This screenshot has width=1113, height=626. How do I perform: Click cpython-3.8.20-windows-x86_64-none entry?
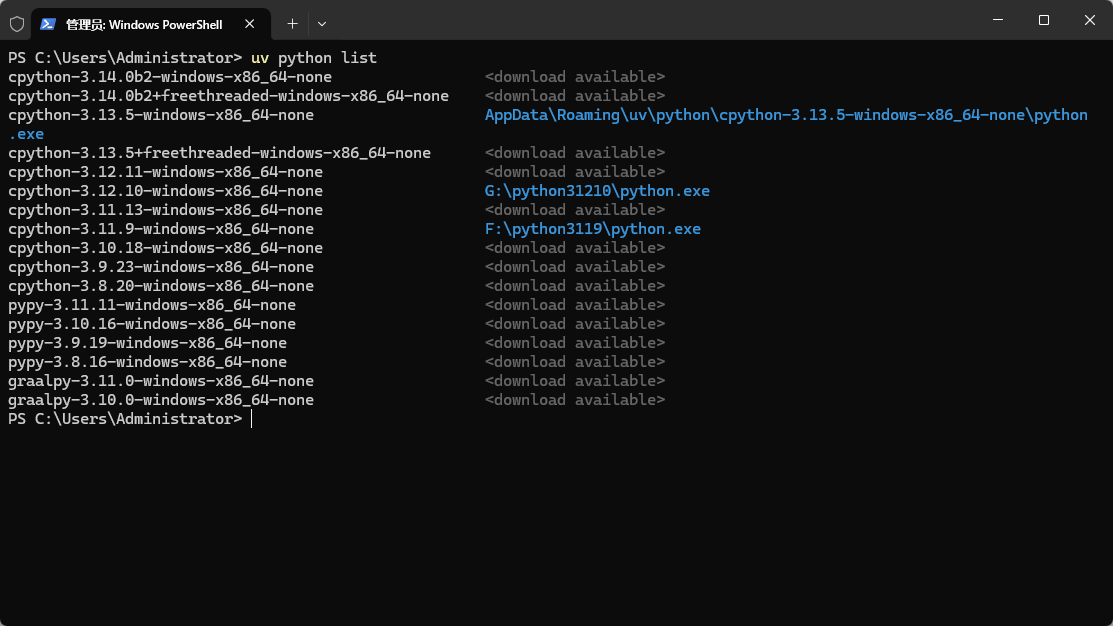point(160,286)
